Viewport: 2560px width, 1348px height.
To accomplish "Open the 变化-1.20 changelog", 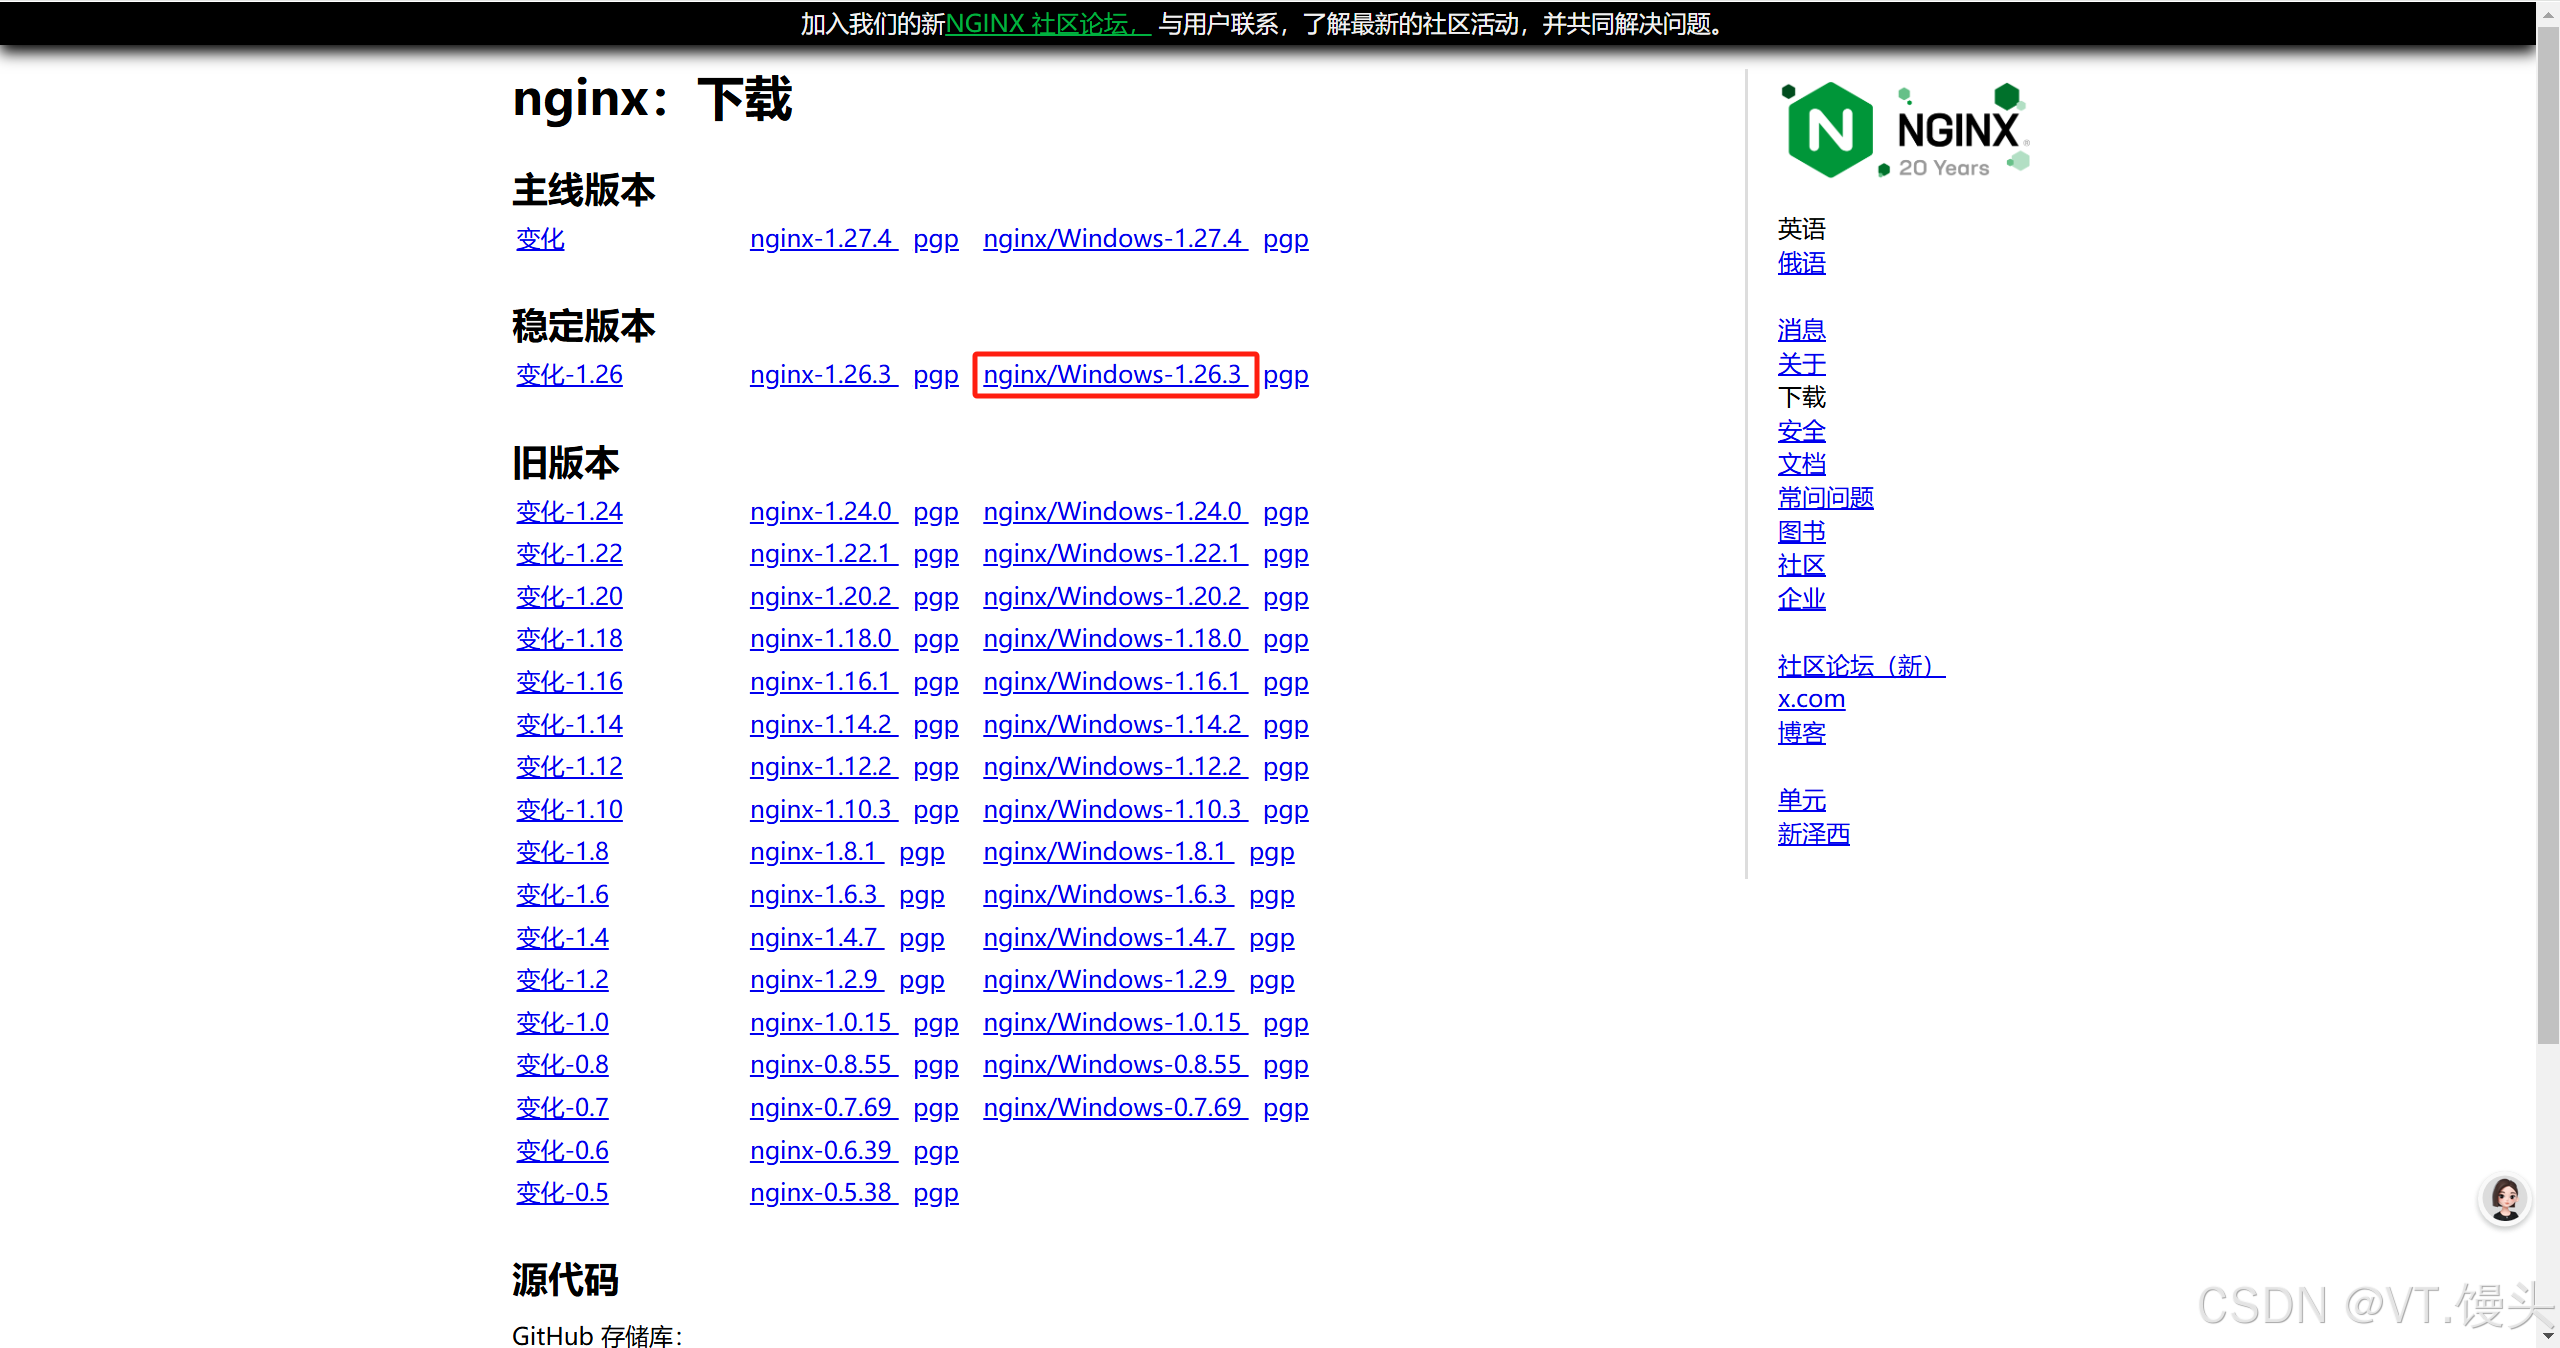I will point(569,597).
